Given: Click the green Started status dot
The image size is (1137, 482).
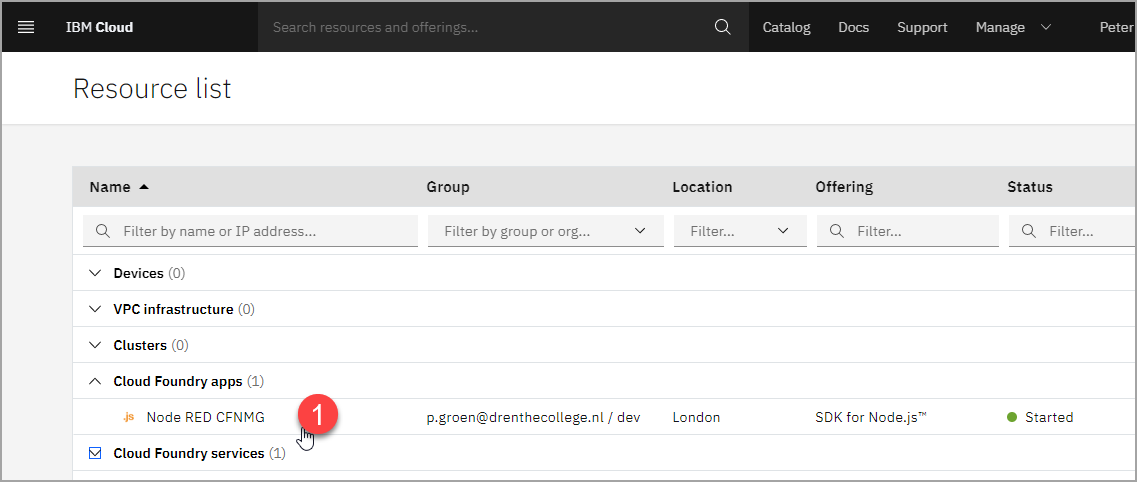Looking at the screenshot, I should point(1012,417).
